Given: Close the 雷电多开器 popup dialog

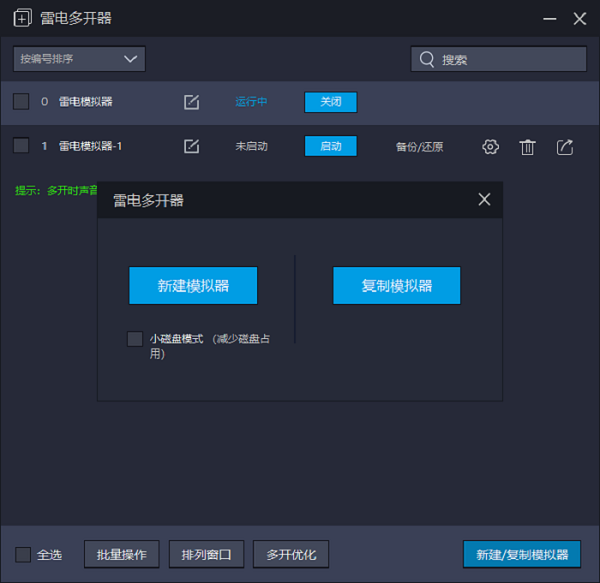Looking at the screenshot, I should pos(484,199).
